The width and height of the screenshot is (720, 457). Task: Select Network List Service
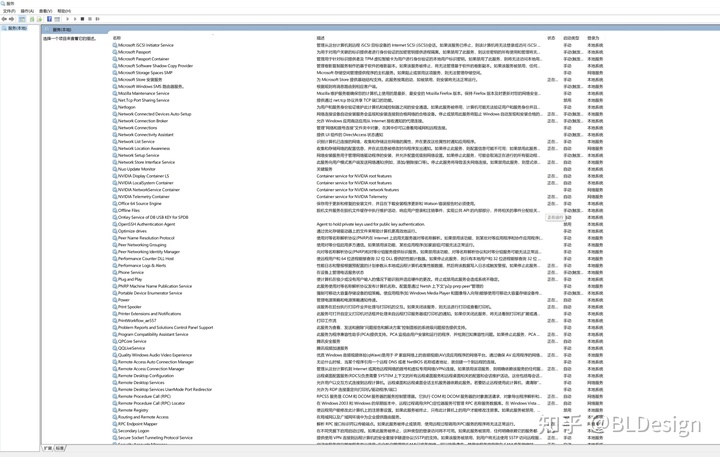(136, 141)
